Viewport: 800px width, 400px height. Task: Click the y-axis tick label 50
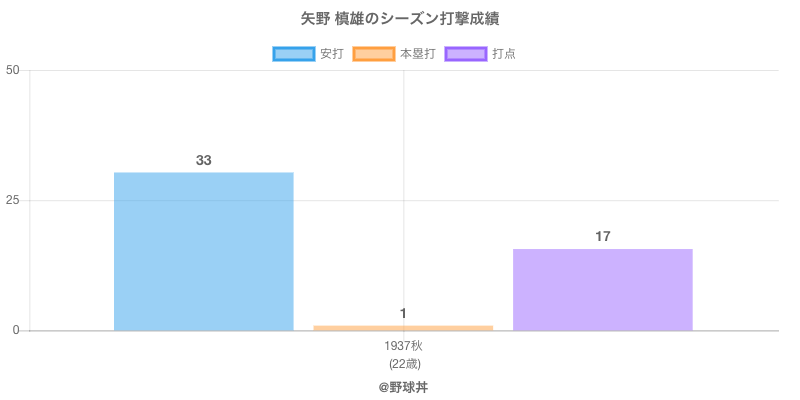(x=13, y=70)
